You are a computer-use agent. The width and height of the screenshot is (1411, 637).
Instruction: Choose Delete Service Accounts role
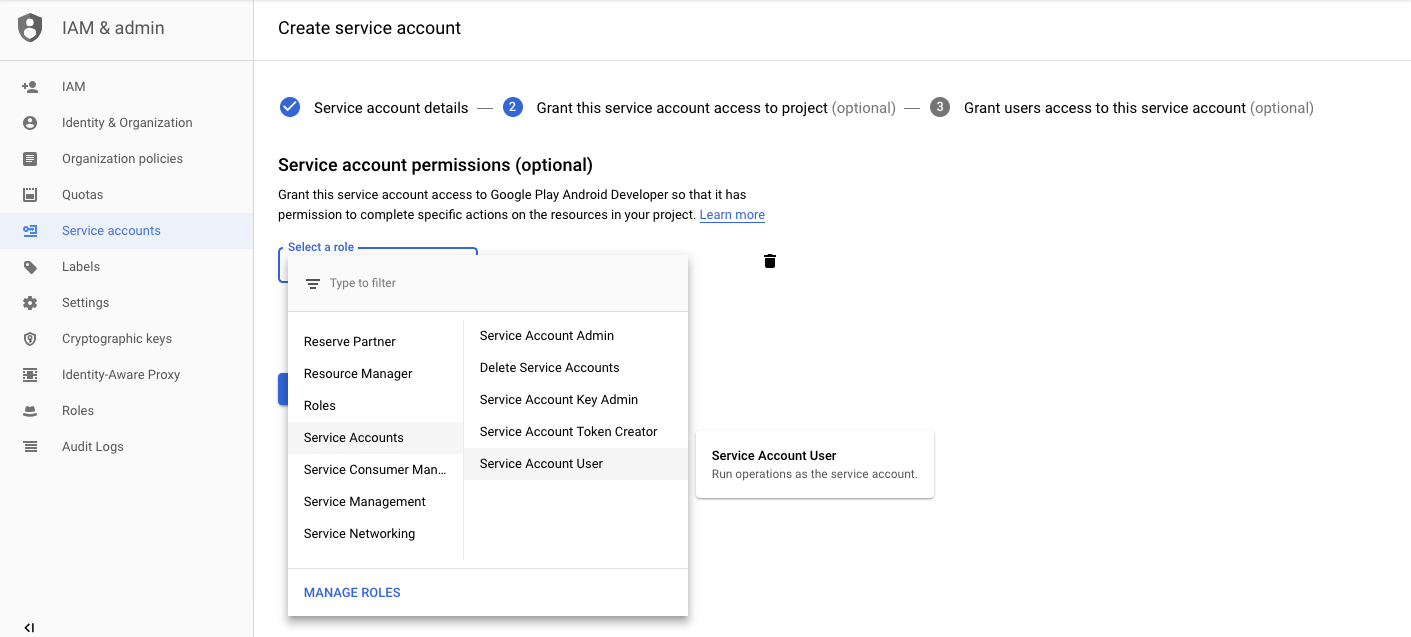(x=576, y=368)
